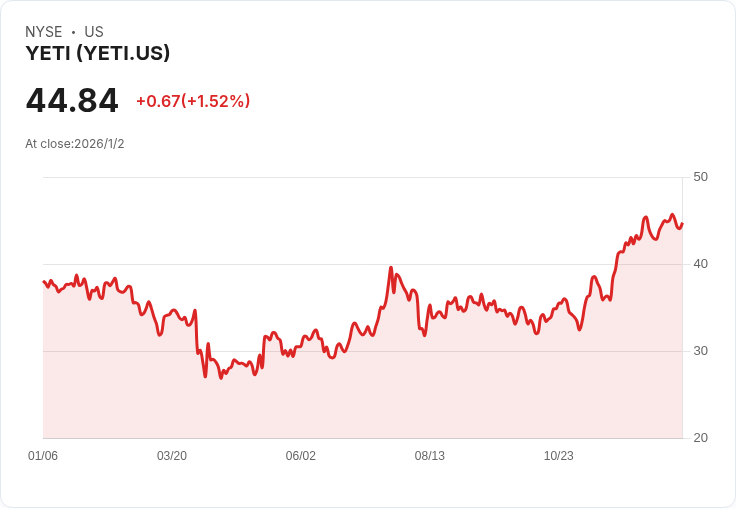Click the chart's lowest trough in April

click(x=221, y=377)
